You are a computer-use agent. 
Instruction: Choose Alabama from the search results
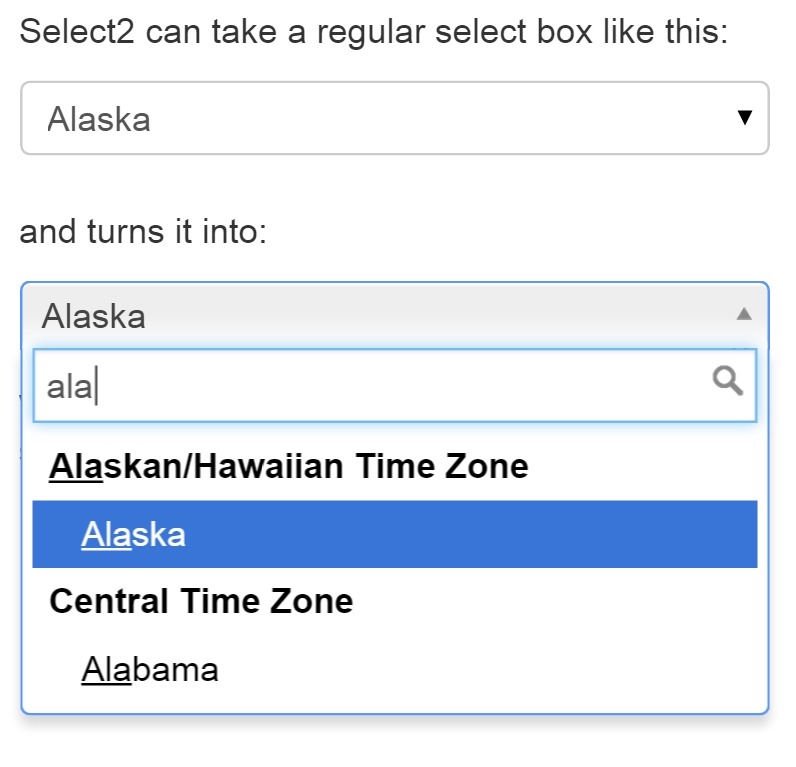150,669
